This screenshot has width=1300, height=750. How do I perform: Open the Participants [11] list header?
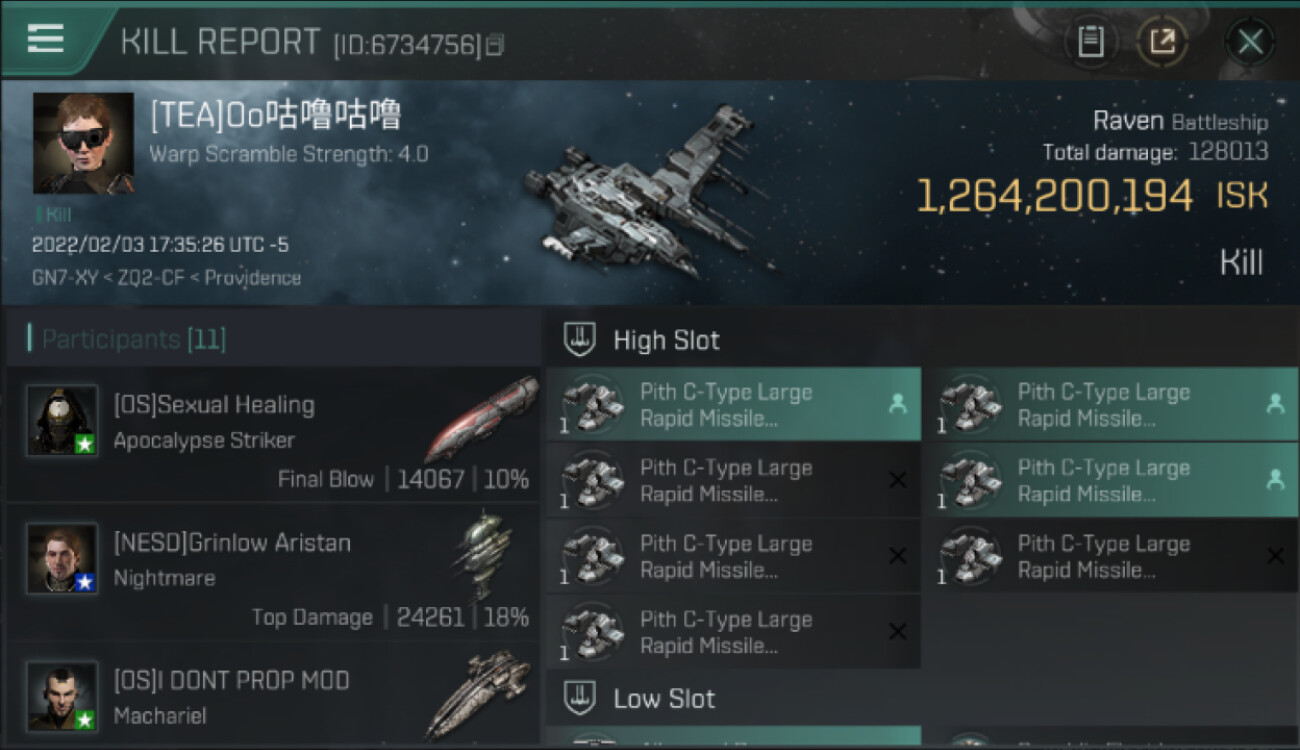[x=127, y=339]
